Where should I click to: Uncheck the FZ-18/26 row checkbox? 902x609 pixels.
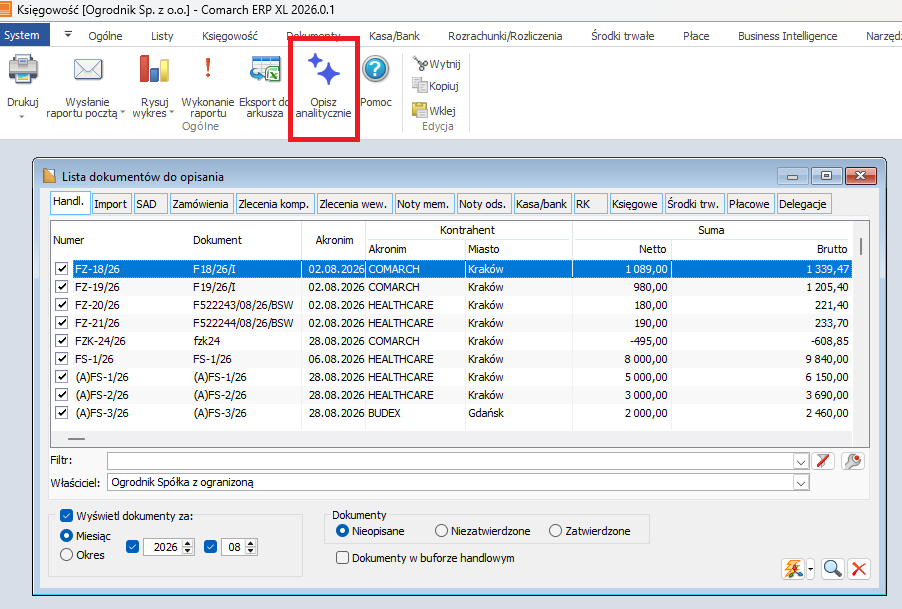[x=62, y=269]
